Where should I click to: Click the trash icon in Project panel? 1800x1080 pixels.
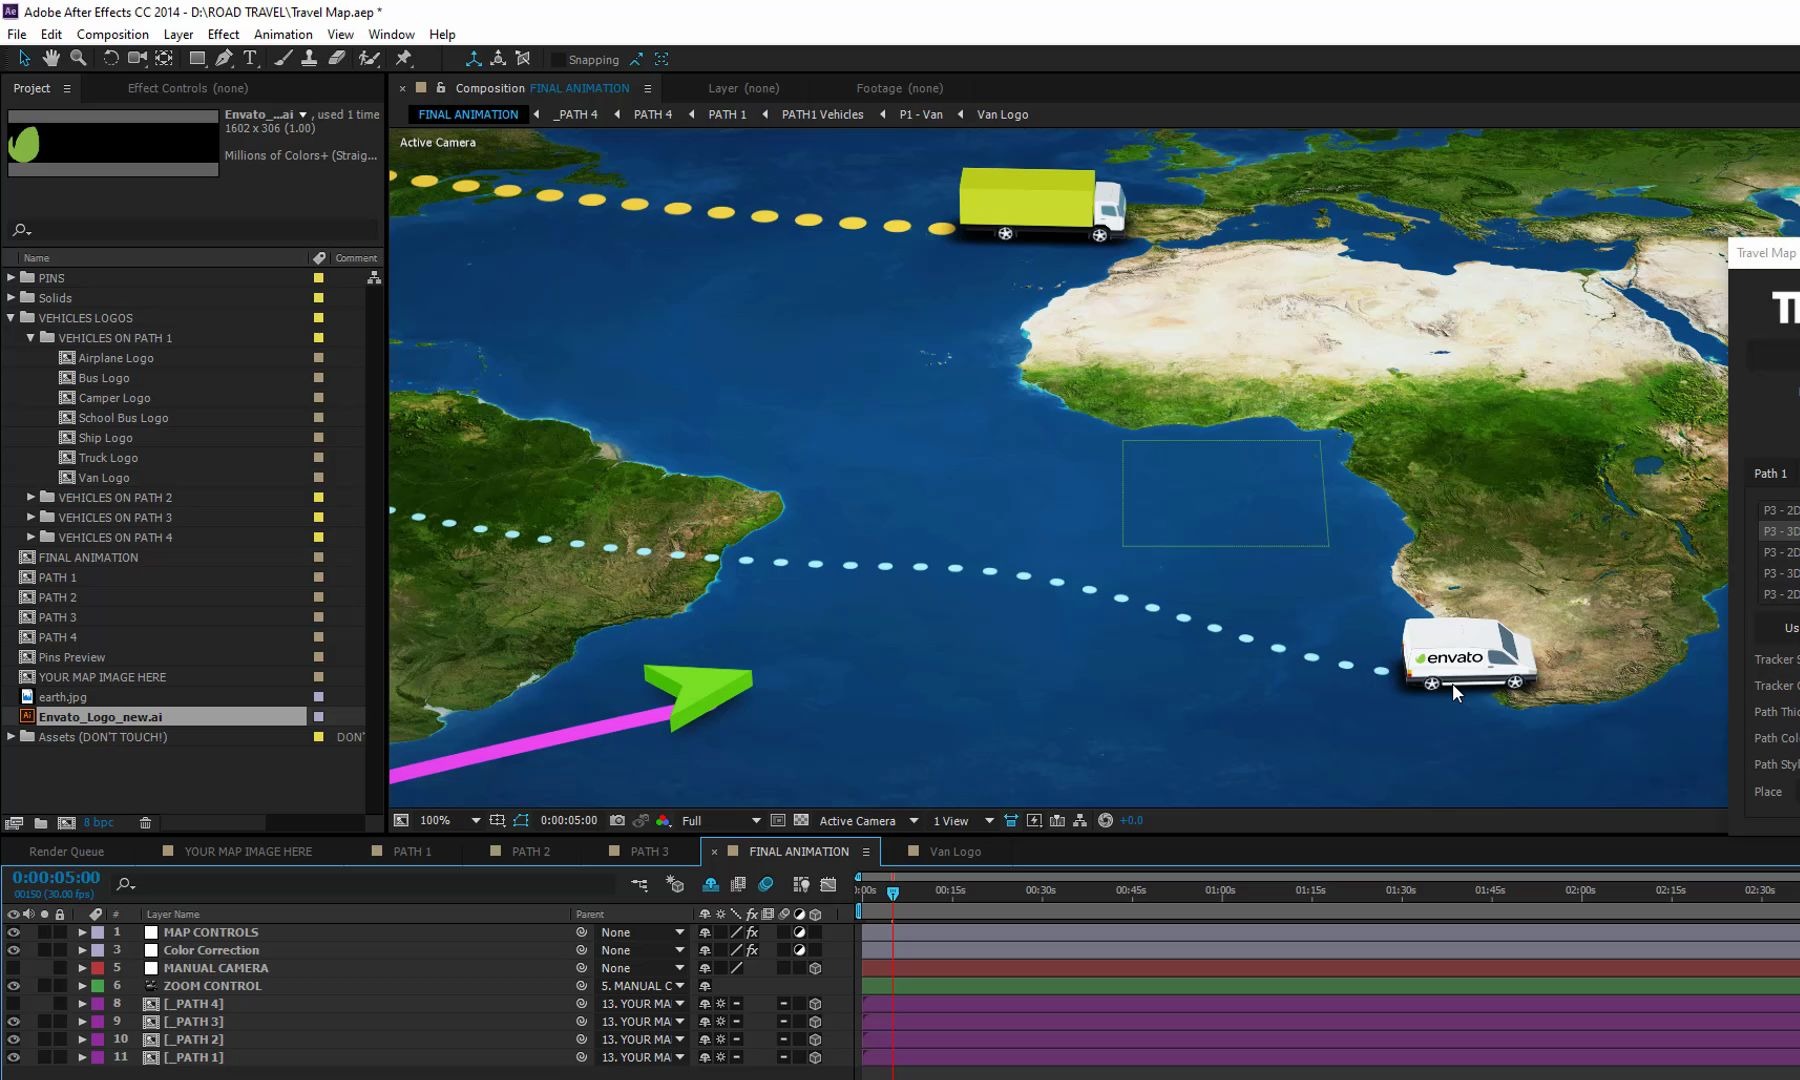tap(145, 823)
